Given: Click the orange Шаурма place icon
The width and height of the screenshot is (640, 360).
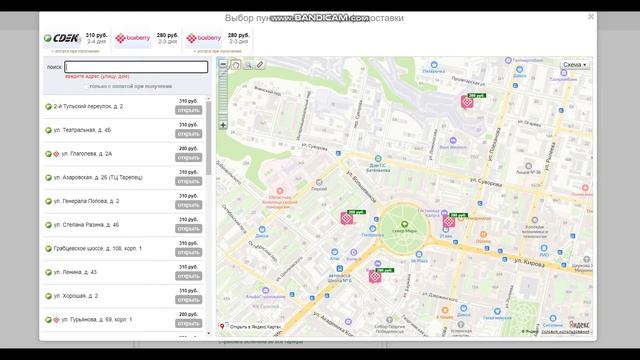Looking at the screenshot, I should coord(483,235).
